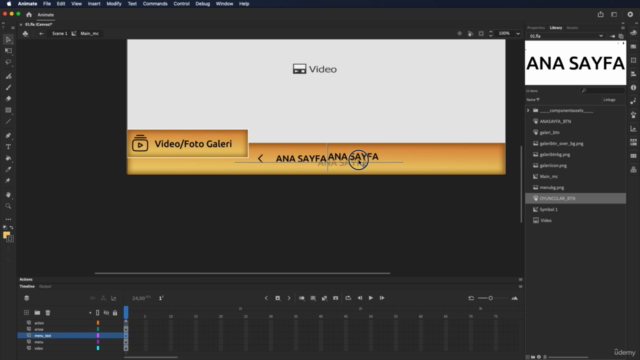This screenshot has width=640, height=360.
Task: Sort the library by the Name column header
Action: [x=532, y=100]
